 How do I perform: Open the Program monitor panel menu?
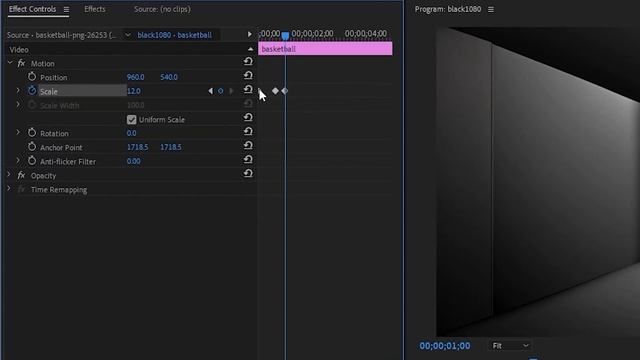[491, 9]
